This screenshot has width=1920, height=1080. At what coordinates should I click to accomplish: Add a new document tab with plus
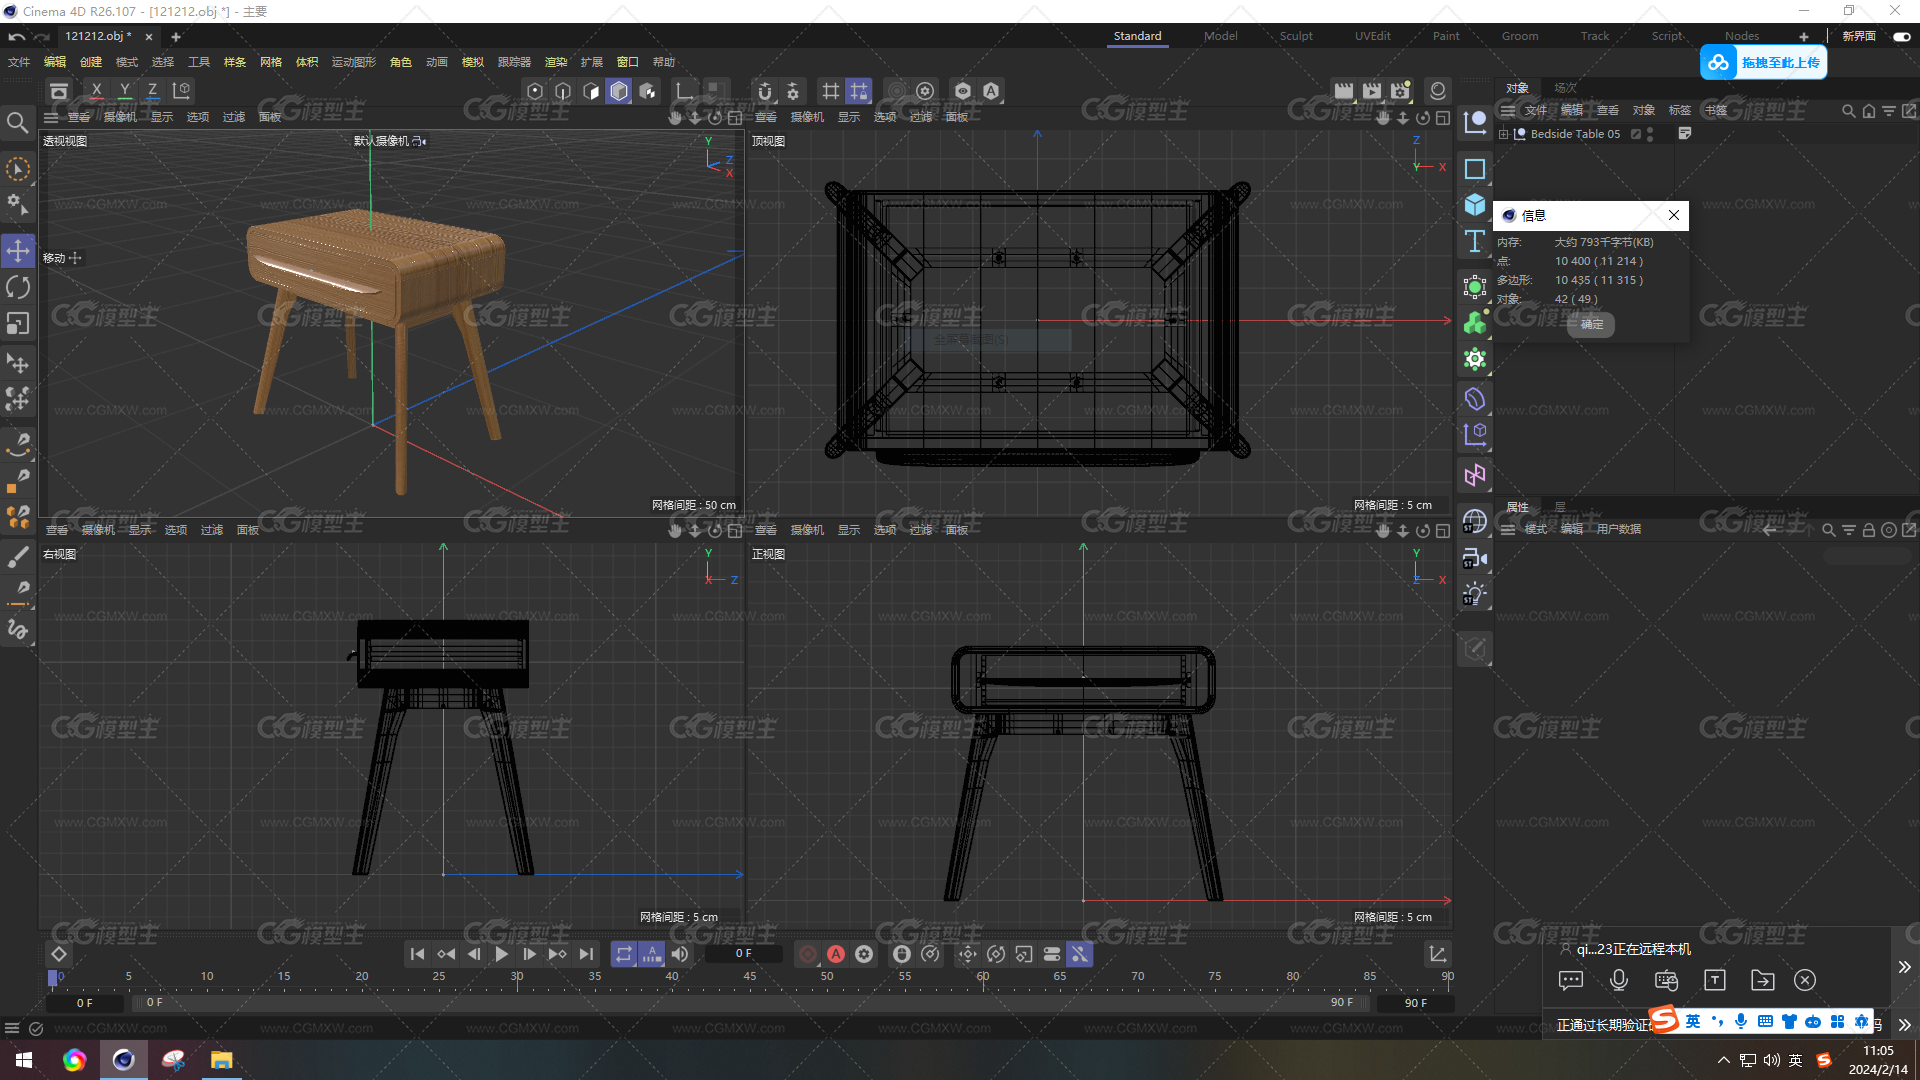(x=176, y=37)
